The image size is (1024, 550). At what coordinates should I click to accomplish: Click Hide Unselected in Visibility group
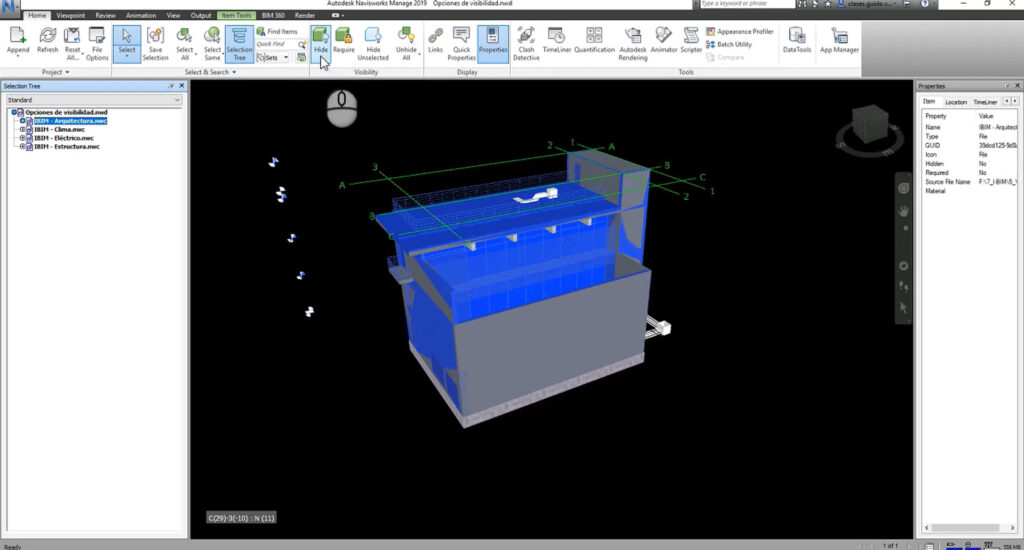(373, 44)
